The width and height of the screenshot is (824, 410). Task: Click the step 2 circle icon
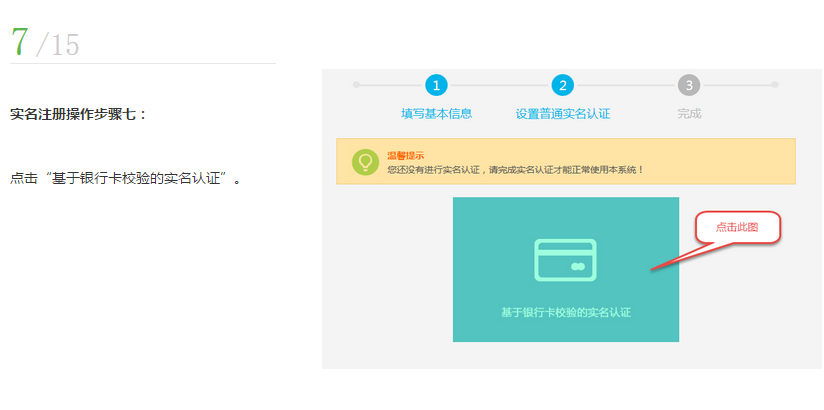(x=562, y=85)
